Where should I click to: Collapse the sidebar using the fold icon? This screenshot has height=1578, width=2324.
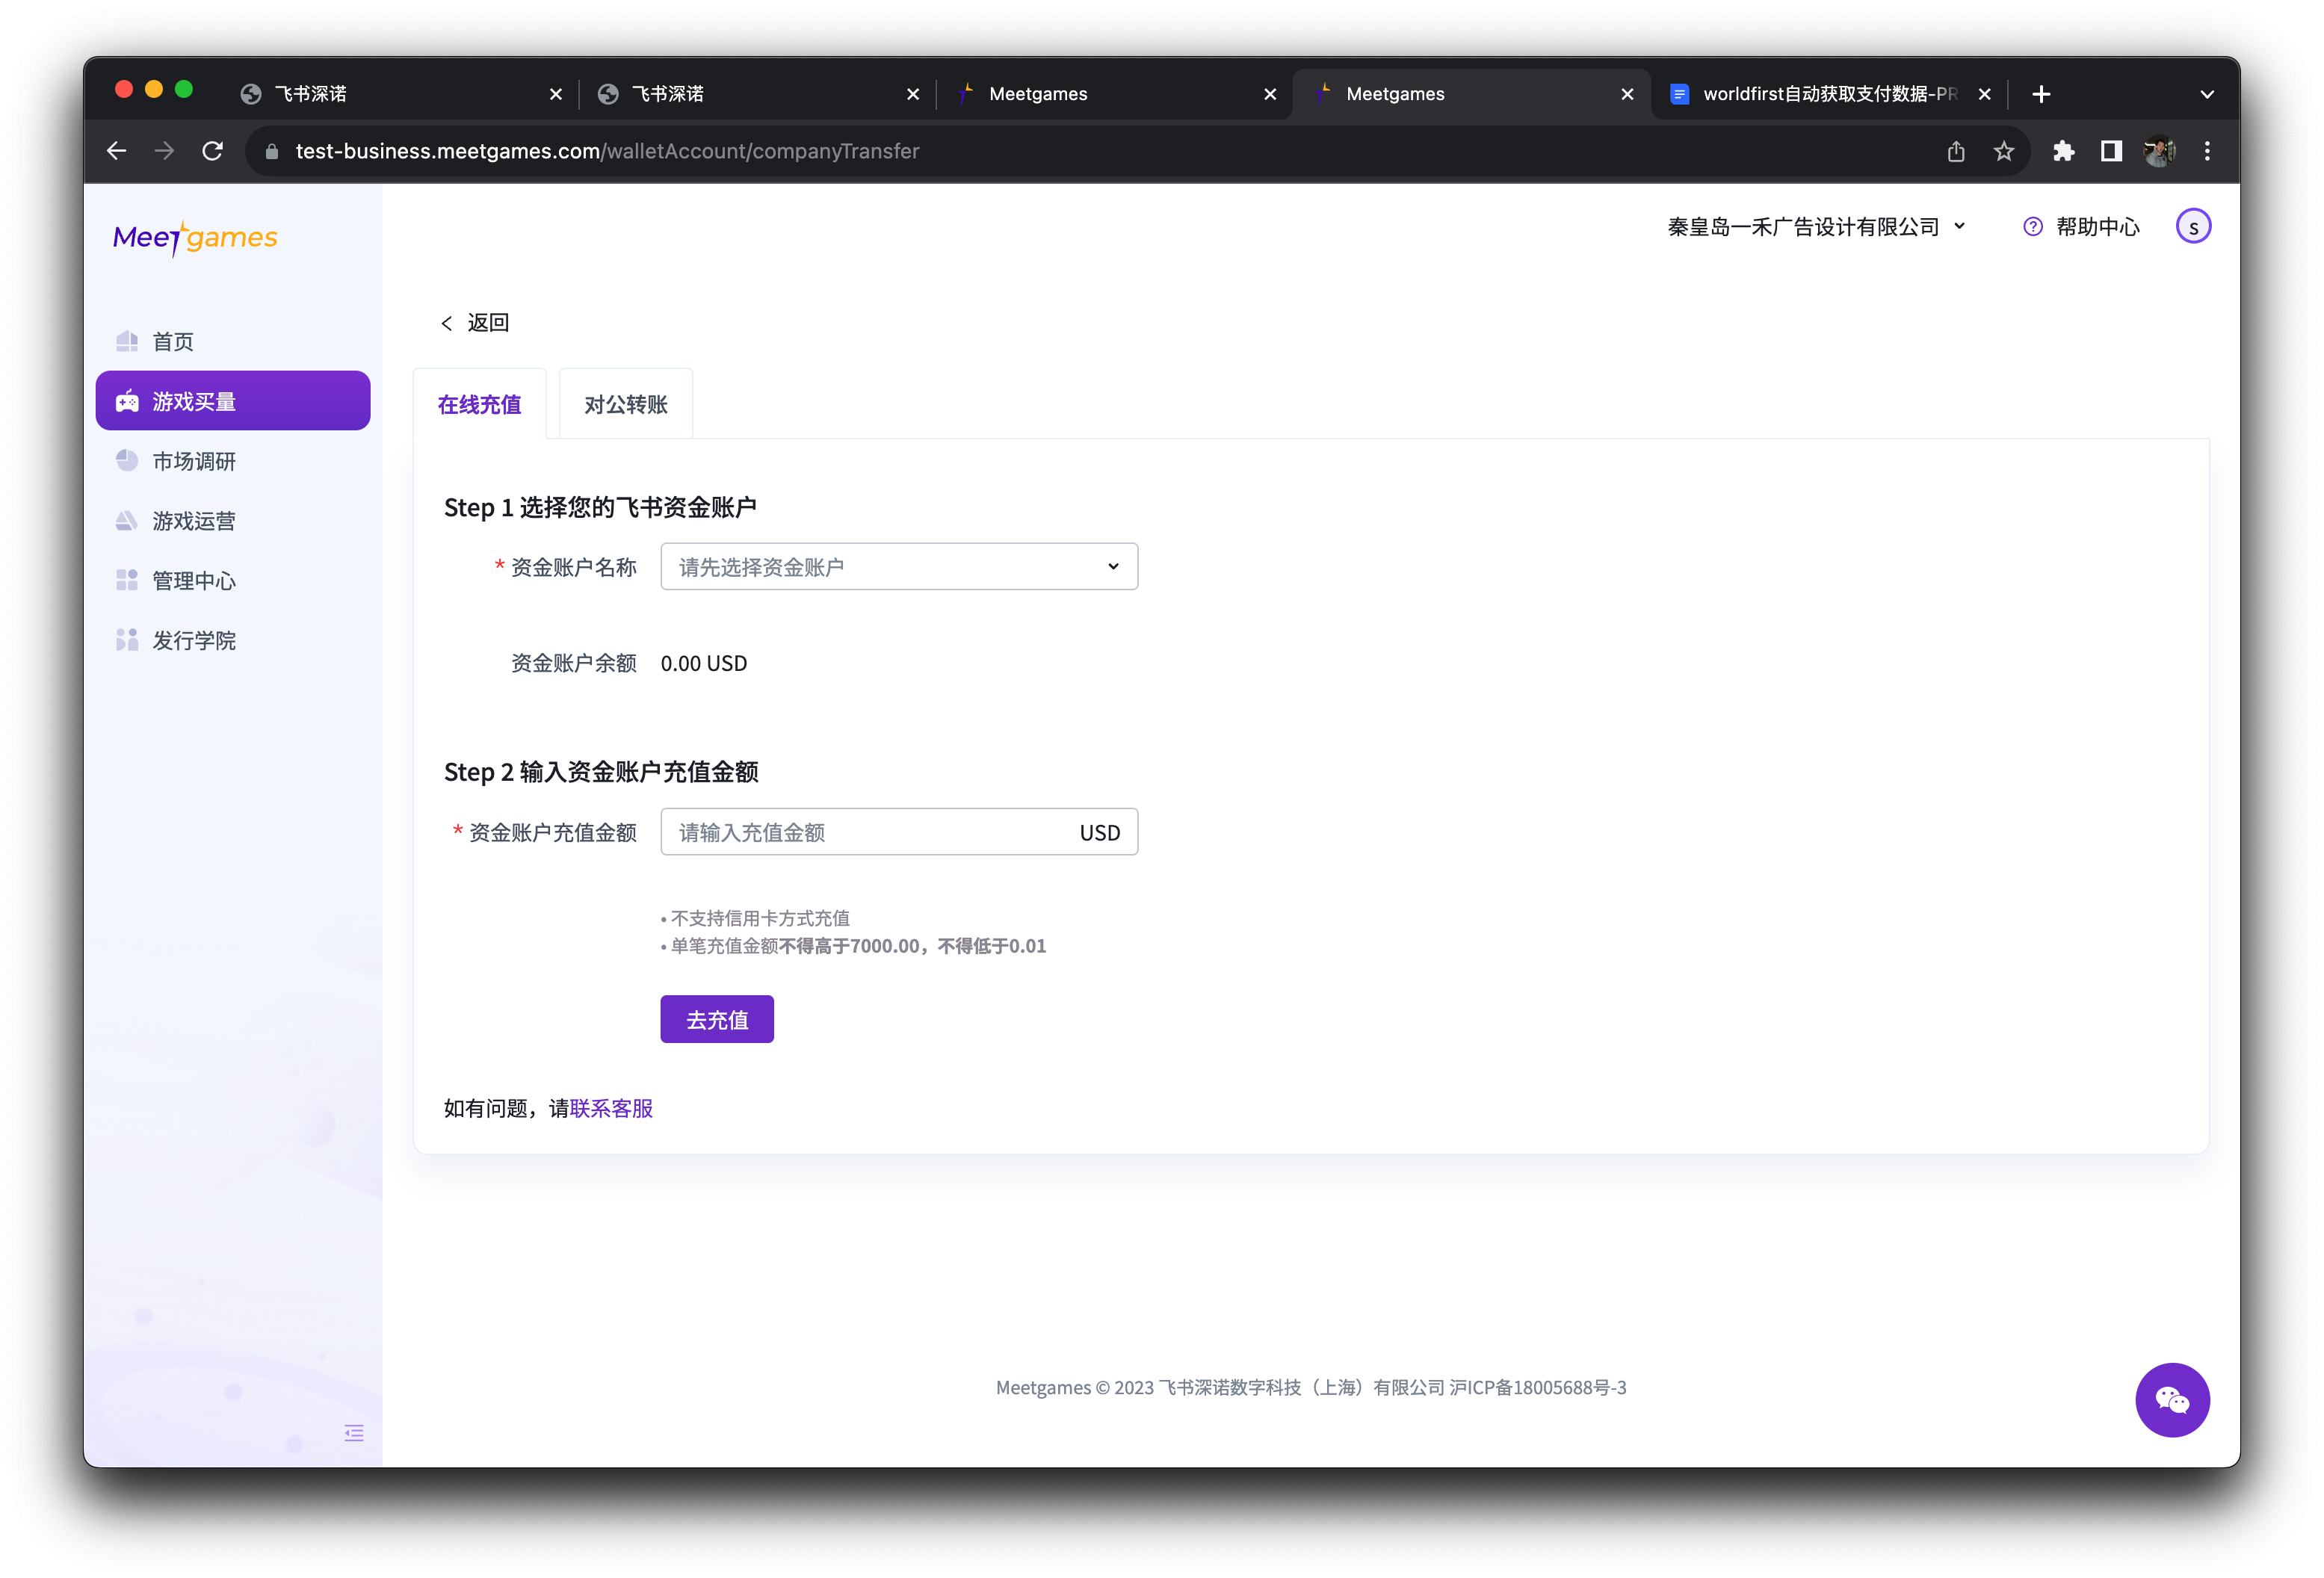coord(354,1432)
